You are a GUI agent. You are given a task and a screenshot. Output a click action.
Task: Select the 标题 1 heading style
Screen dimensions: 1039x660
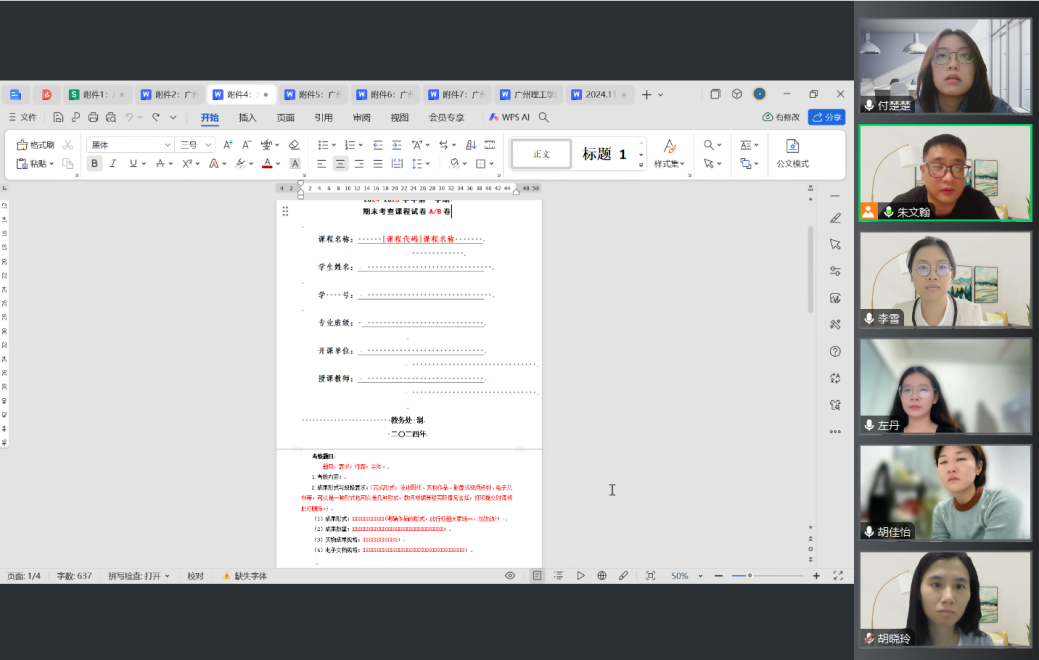coord(605,154)
